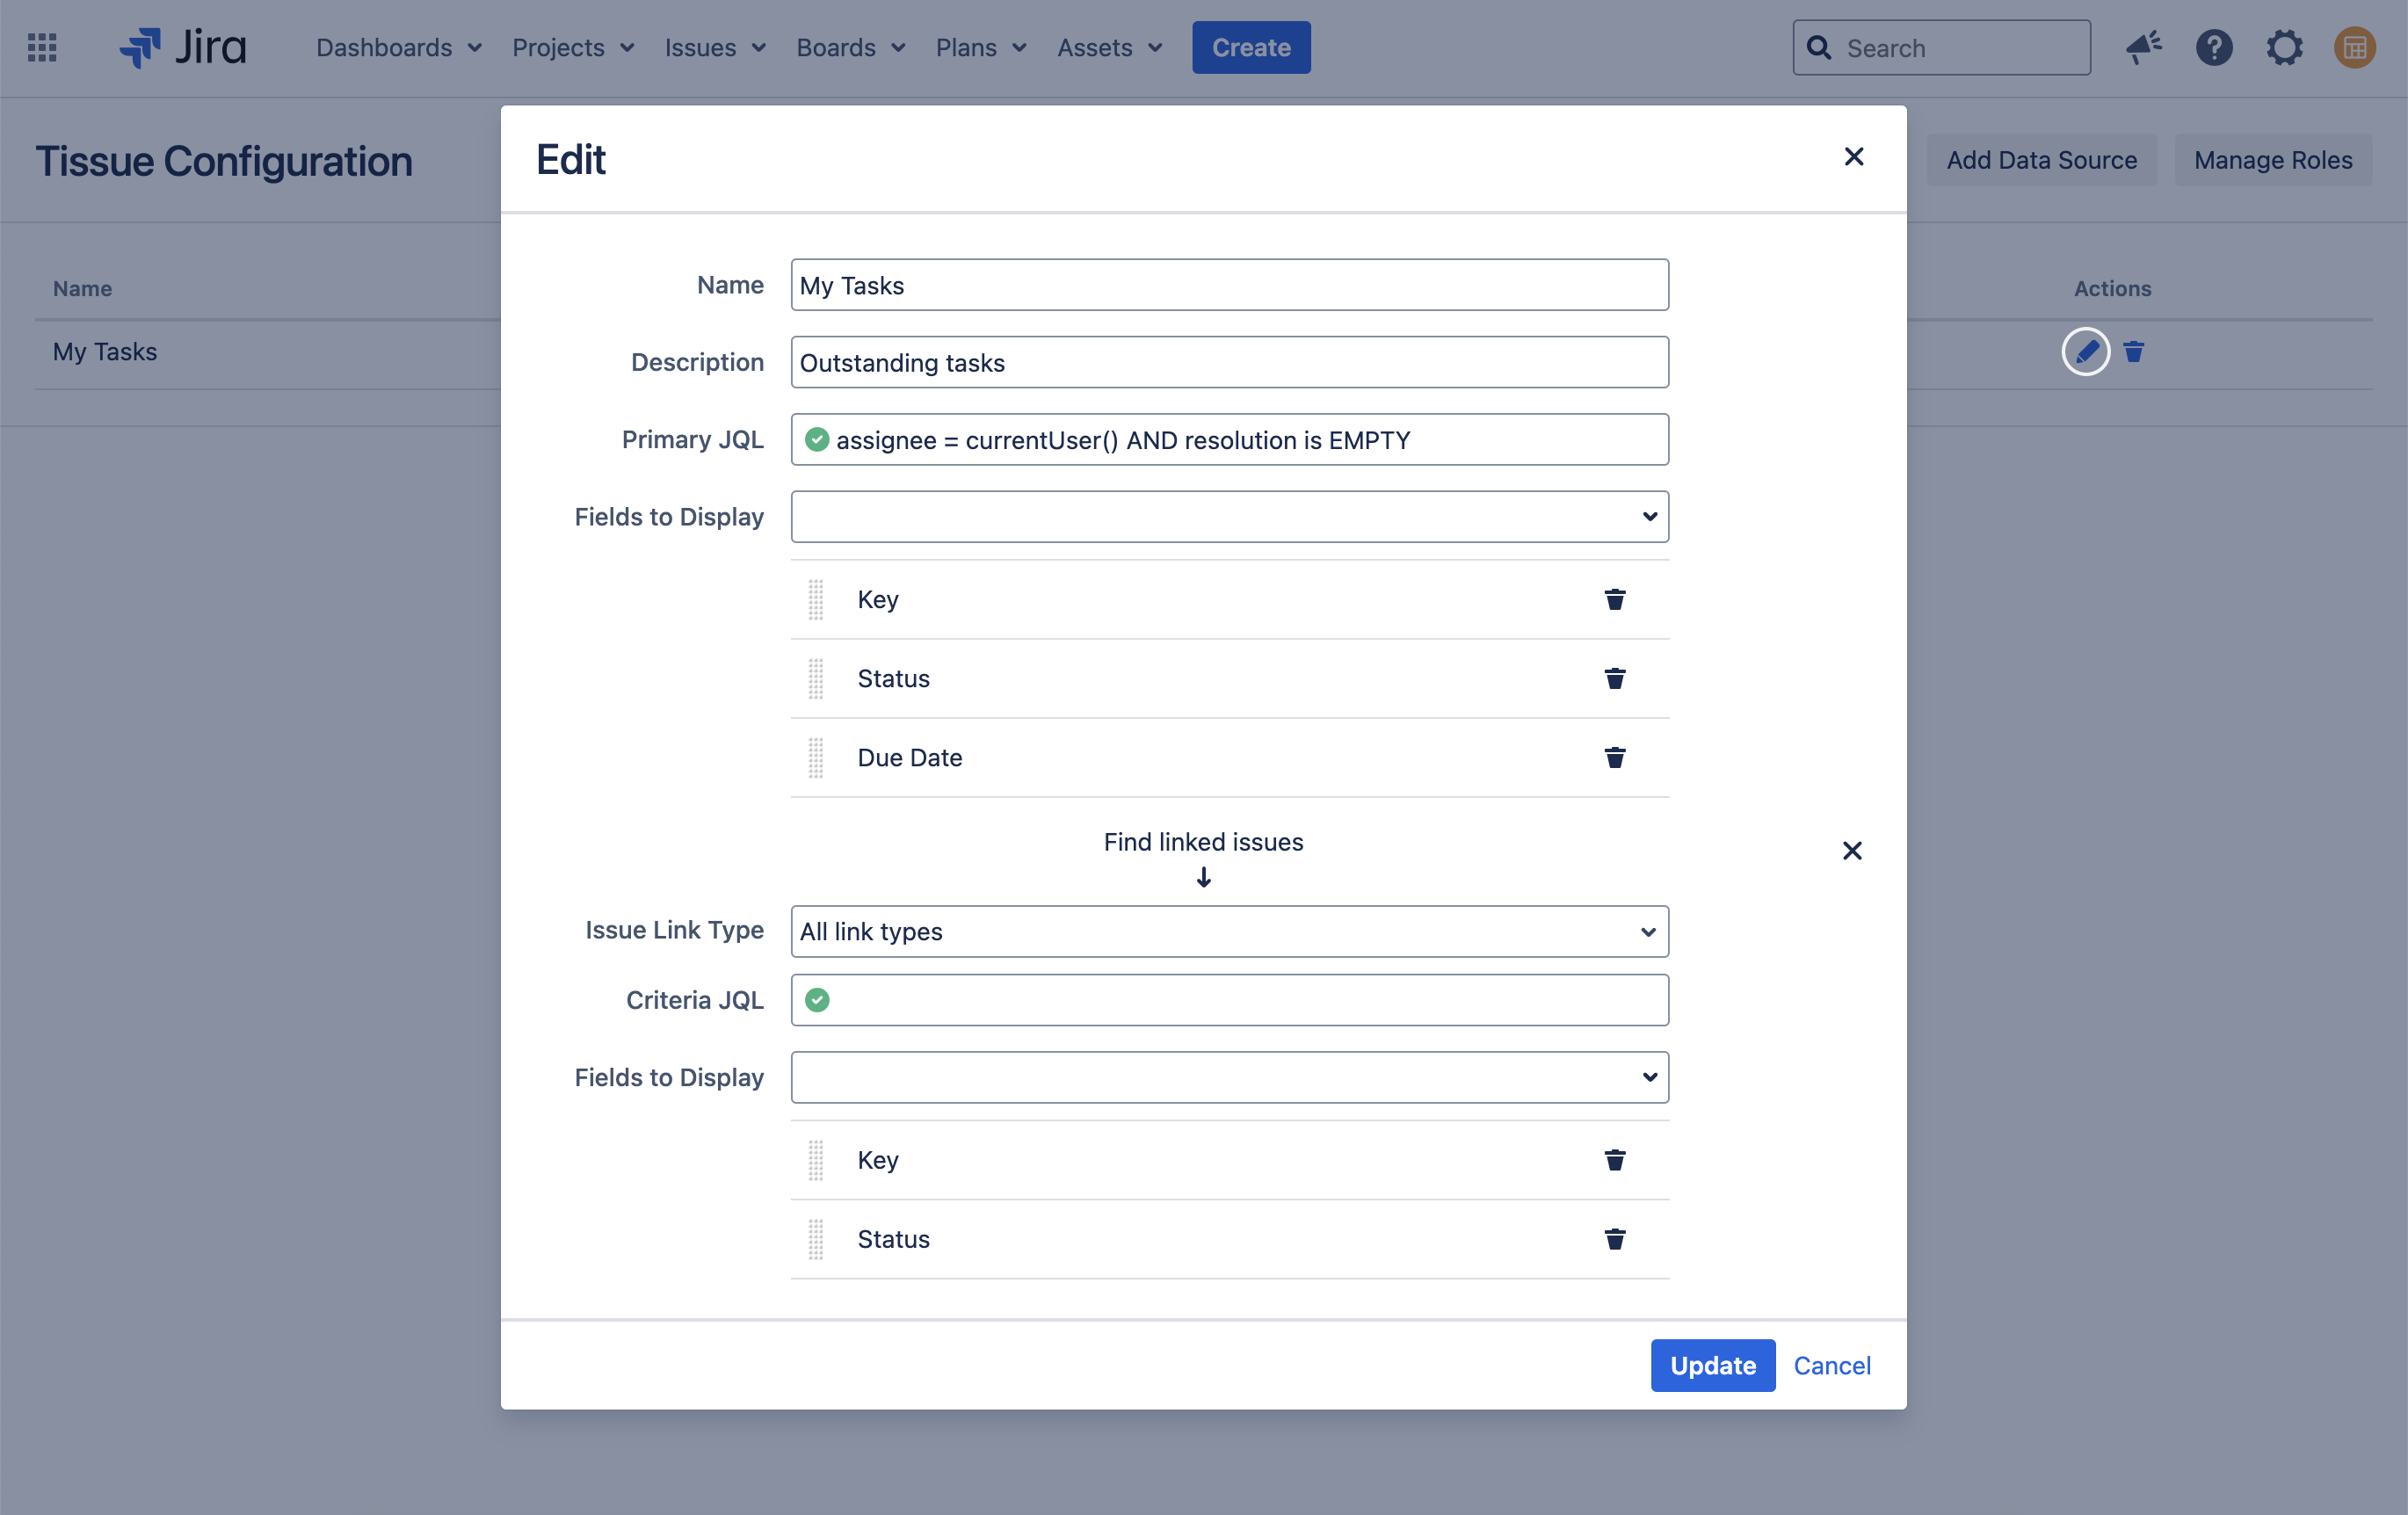Click into the Criteria JQL field
2408x1515 pixels.
[x=1245, y=1000]
